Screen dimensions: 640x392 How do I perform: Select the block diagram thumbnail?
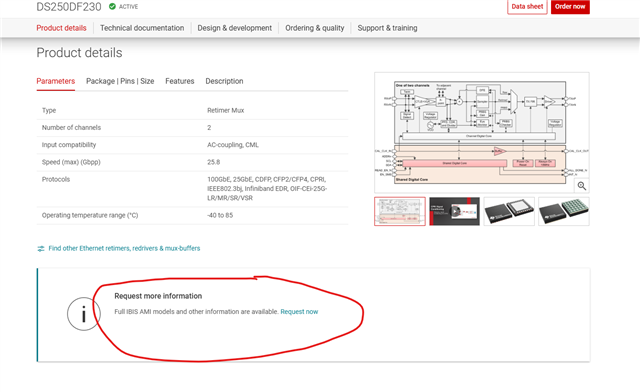tap(400, 212)
